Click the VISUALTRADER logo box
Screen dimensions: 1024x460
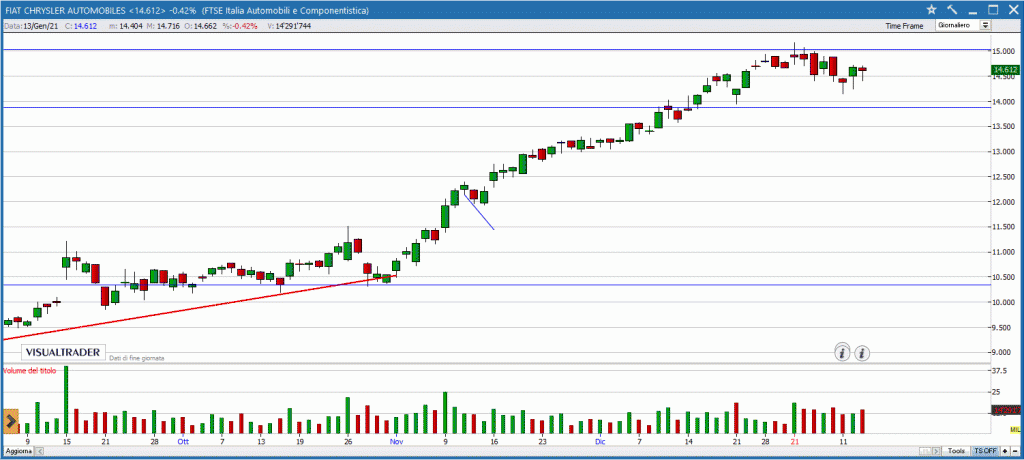(x=63, y=353)
